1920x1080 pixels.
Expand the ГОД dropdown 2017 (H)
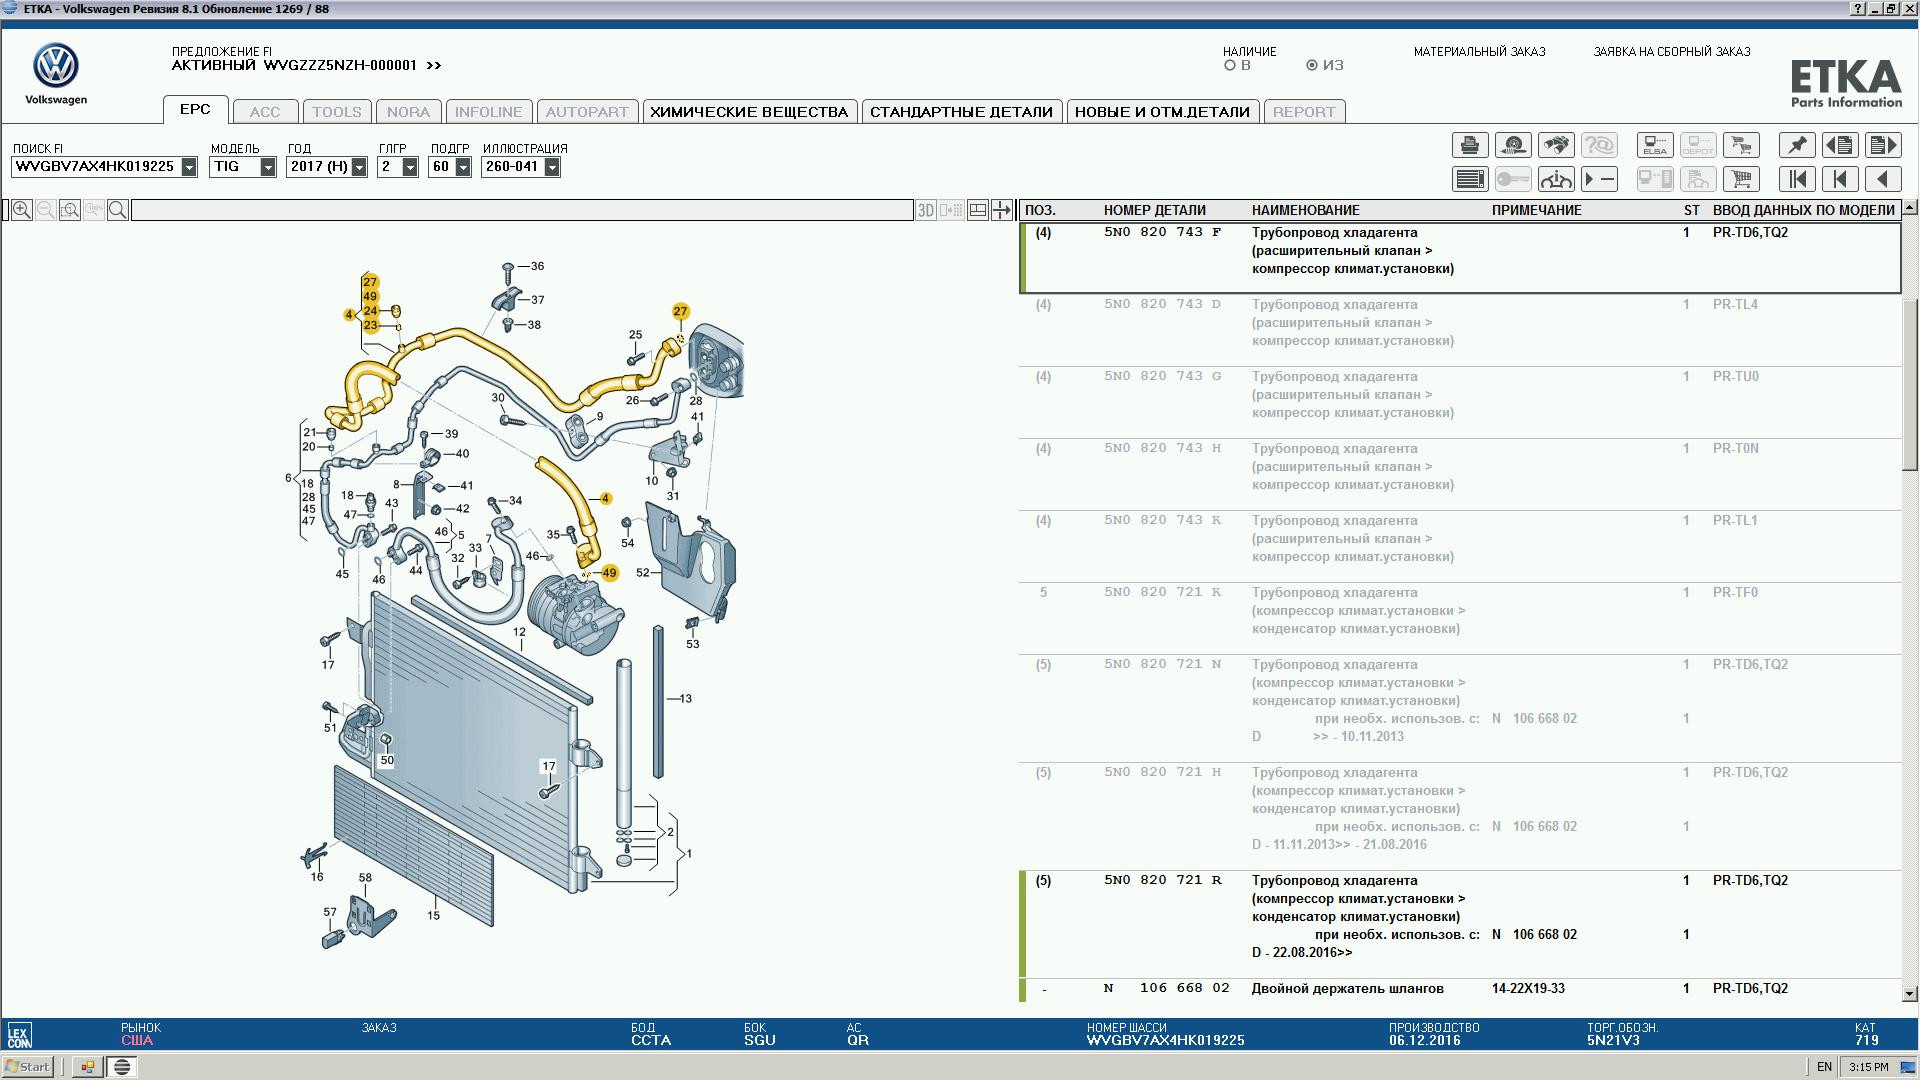(359, 167)
